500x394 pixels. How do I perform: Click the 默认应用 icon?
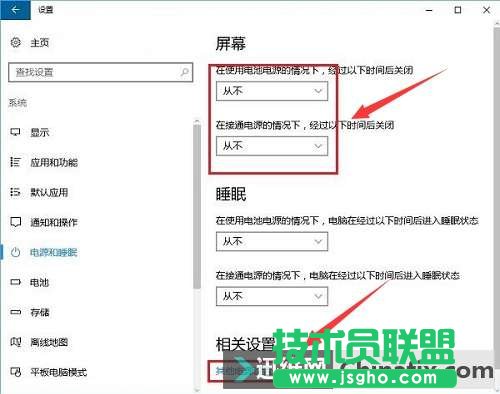(15, 192)
